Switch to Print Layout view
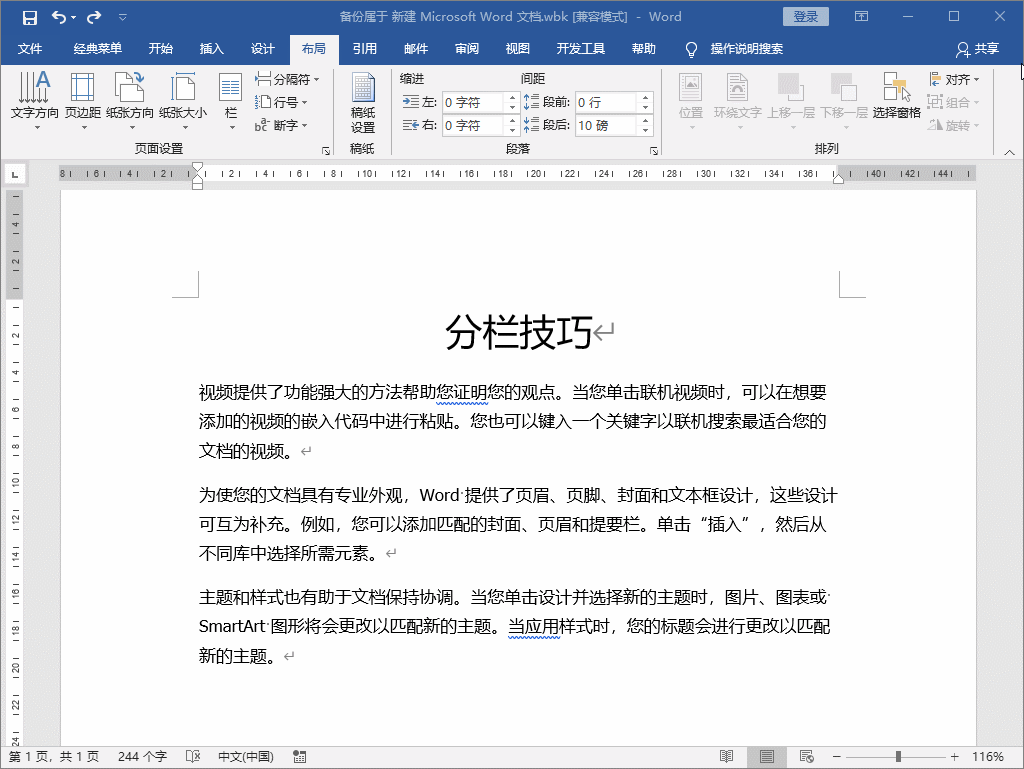Viewport: 1024px width, 769px height. point(767,757)
